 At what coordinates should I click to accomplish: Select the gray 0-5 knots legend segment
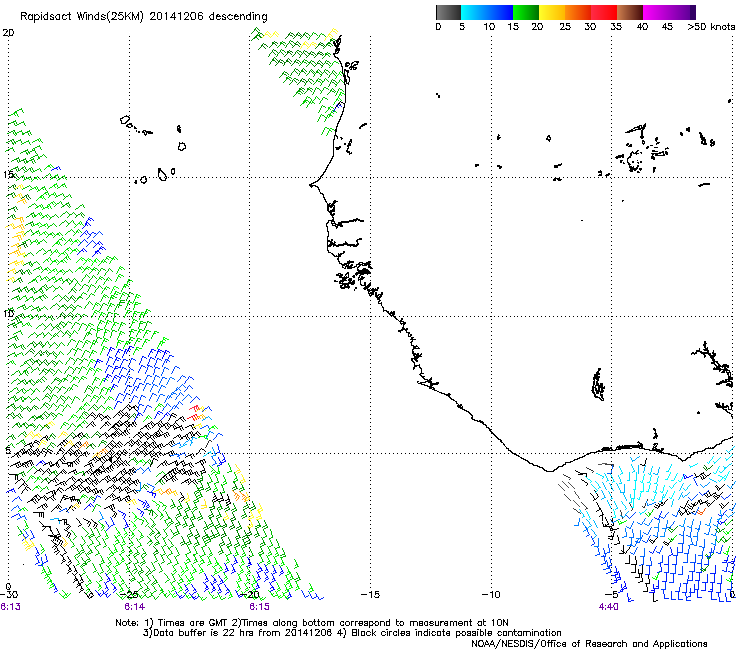pyautogui.click(x=448, y=12)
